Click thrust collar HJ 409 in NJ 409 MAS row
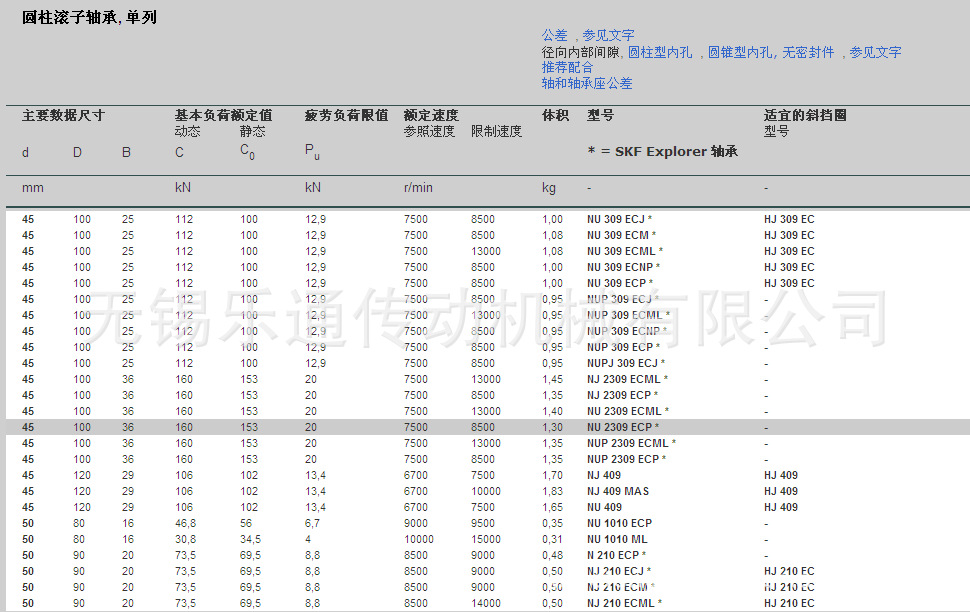Screen dimensions: 970x612 pyautogui.click(x=781, y=491)
